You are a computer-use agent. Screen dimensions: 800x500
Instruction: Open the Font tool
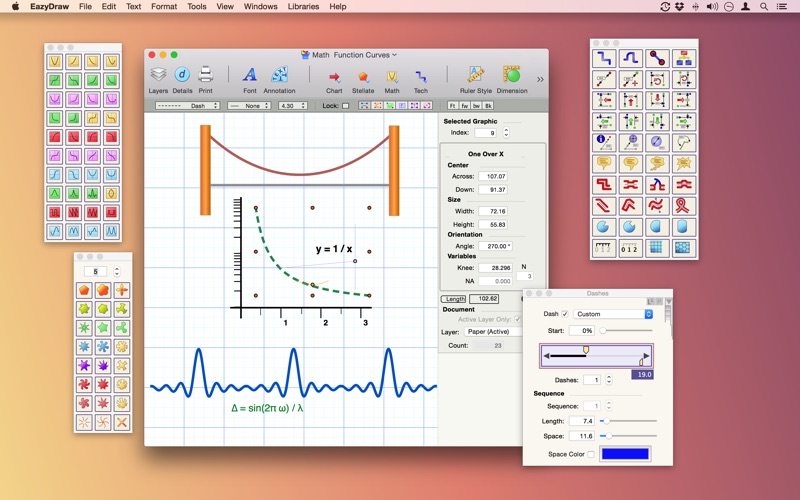pos(250,75)
